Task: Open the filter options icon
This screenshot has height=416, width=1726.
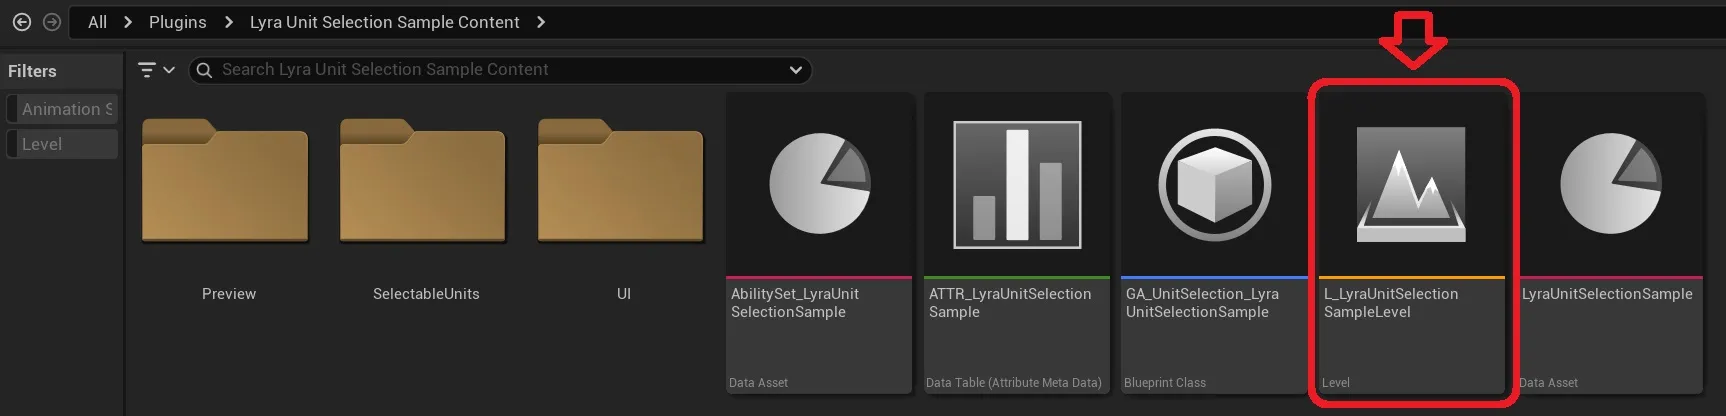Action: (x=147, y=70)
